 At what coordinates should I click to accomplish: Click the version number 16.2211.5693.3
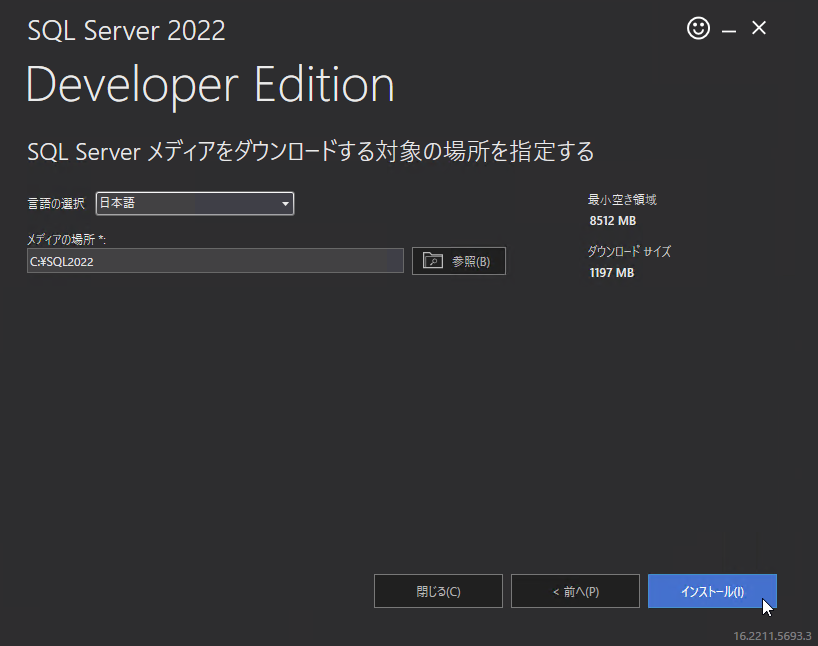point(772,636)
